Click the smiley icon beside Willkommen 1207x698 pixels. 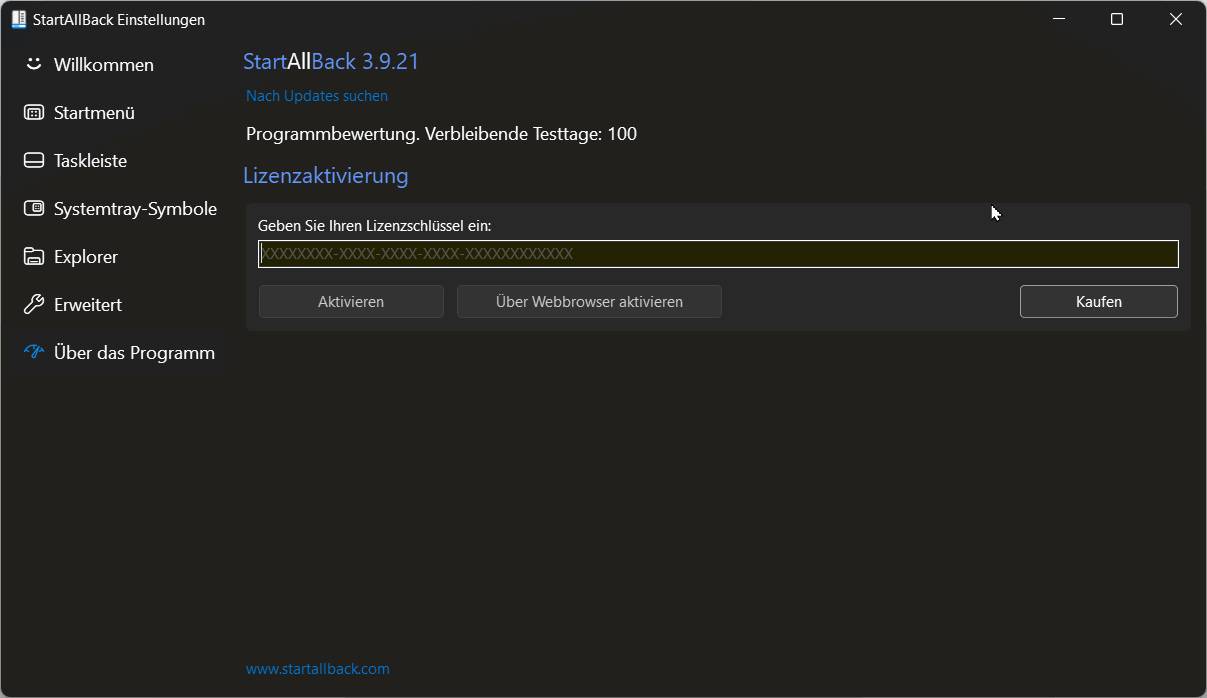34,64
